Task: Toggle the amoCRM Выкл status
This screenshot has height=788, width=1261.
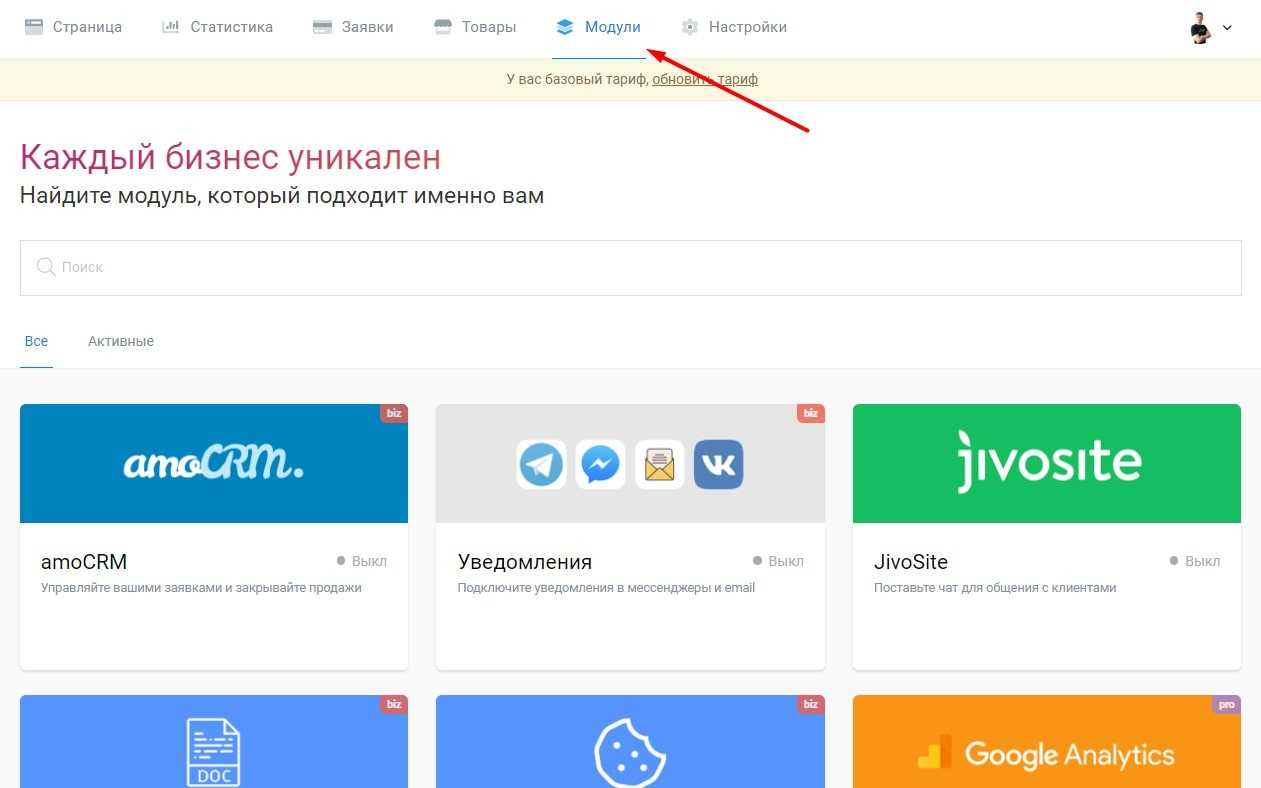Action: tap(362, 562)
